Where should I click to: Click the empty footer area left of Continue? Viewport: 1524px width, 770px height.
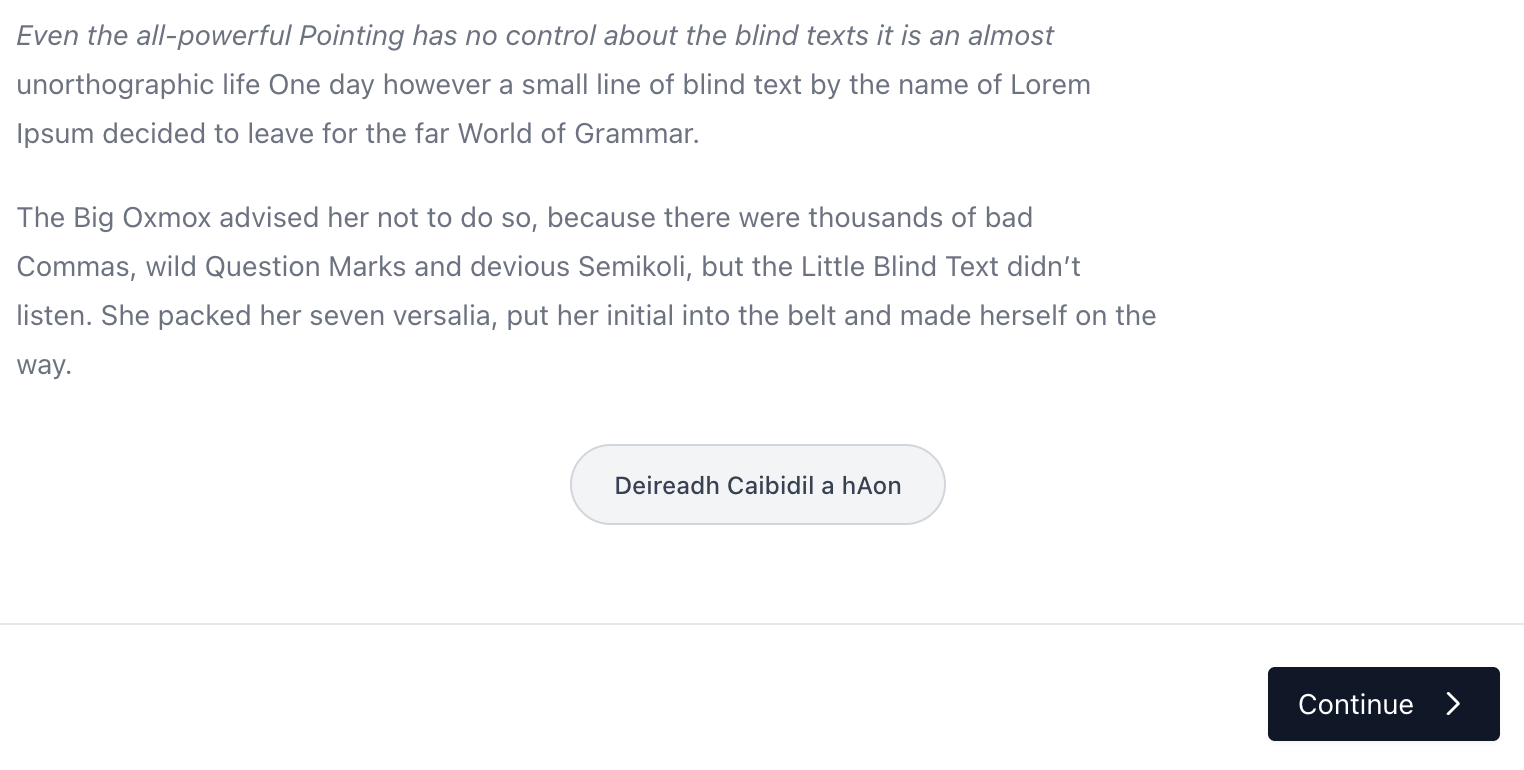click(600, 704)
